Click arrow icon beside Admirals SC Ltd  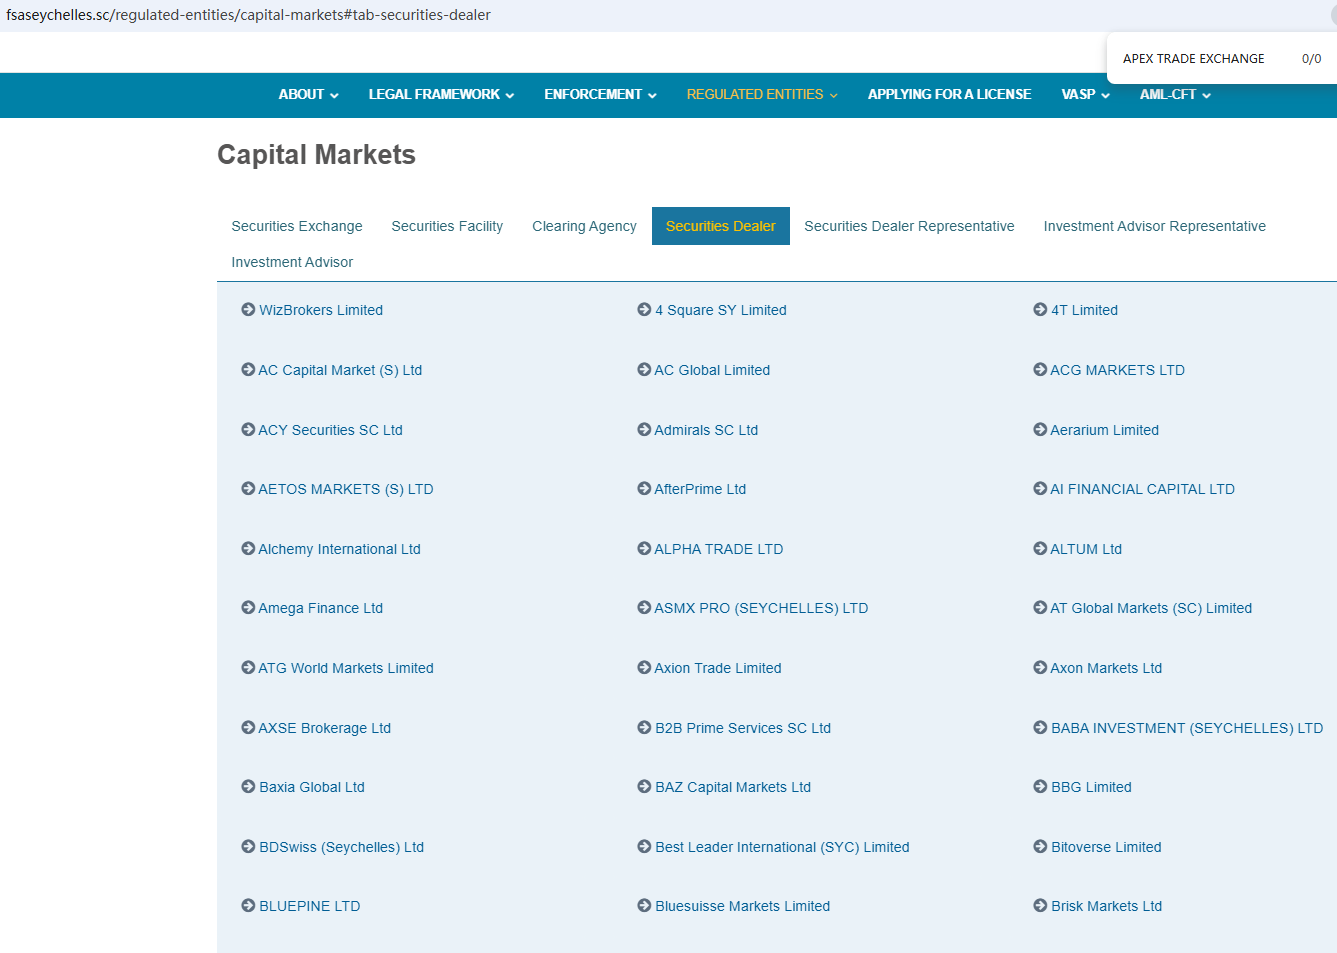pos(644,430)
